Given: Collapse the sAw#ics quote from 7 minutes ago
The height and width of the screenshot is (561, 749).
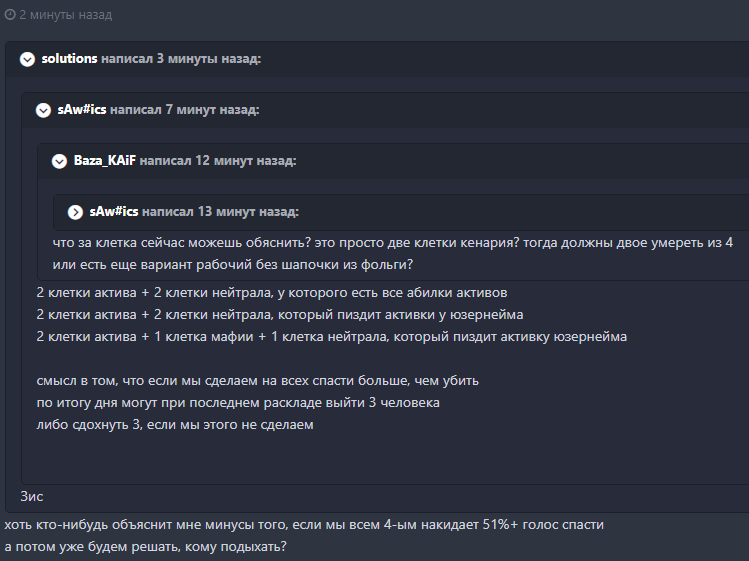Looking at the screenshot, I should (43, 110).
